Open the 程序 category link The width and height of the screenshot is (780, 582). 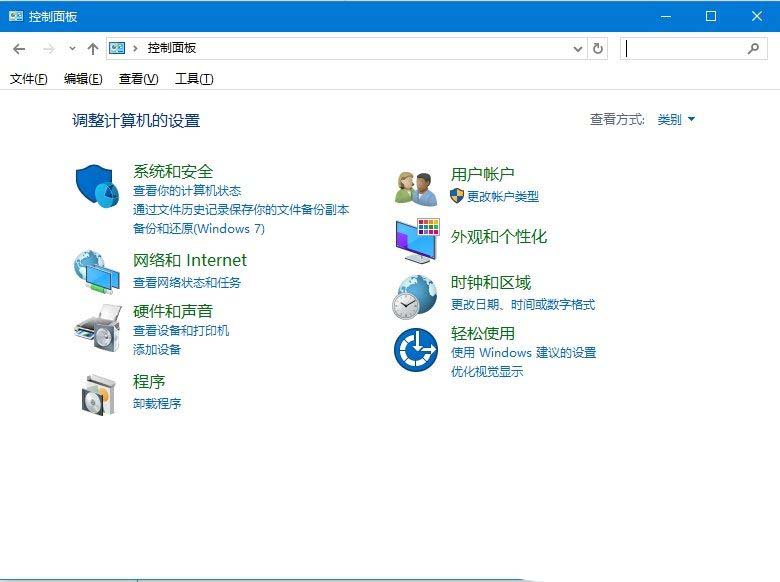point(149,382)
